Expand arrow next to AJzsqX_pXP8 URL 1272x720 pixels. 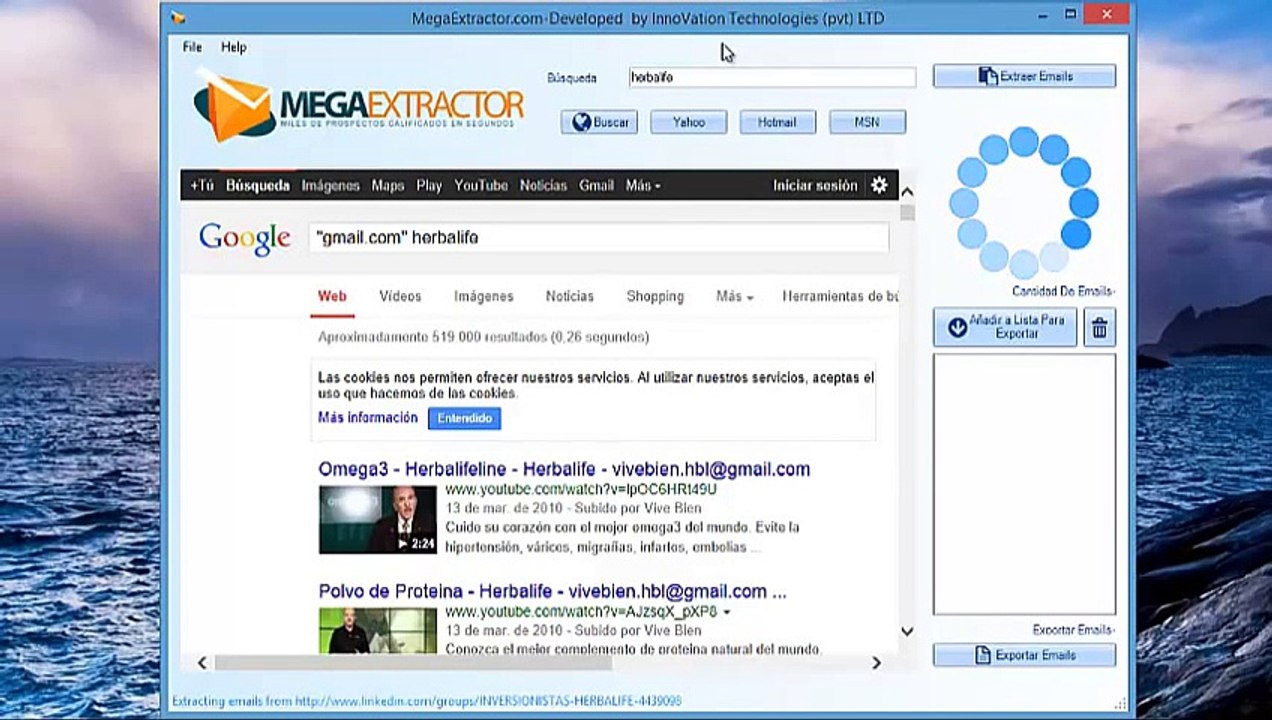(727, 612)
